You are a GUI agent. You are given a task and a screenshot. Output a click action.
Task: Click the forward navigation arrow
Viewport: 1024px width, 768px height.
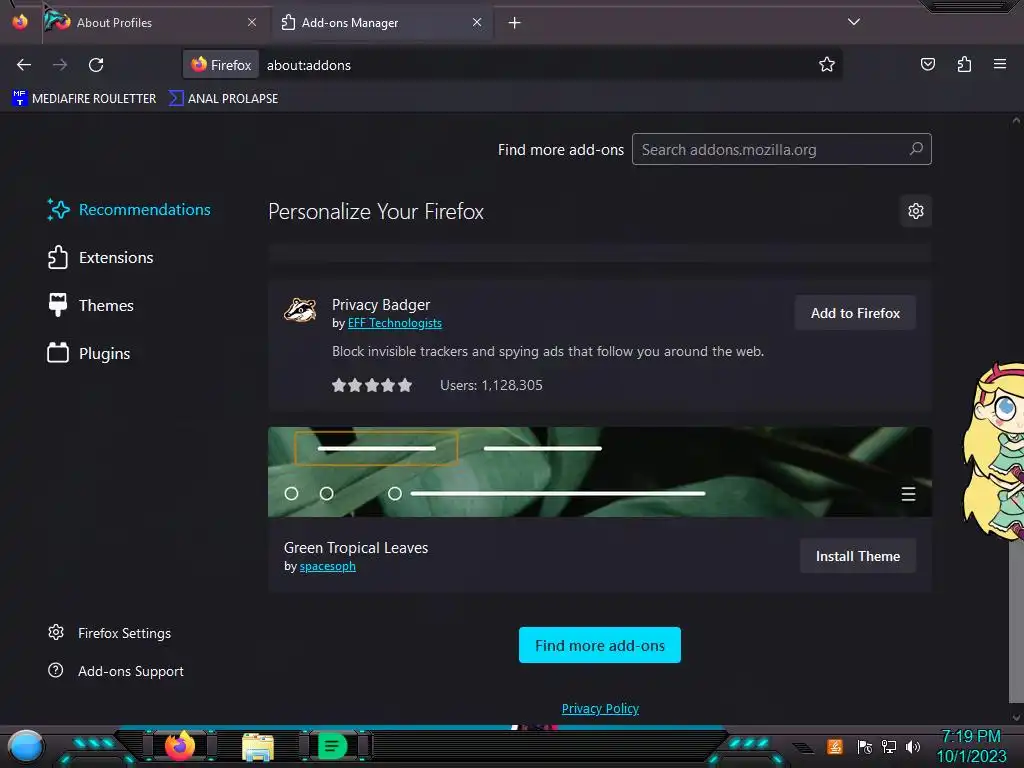[x=60, y=65]
